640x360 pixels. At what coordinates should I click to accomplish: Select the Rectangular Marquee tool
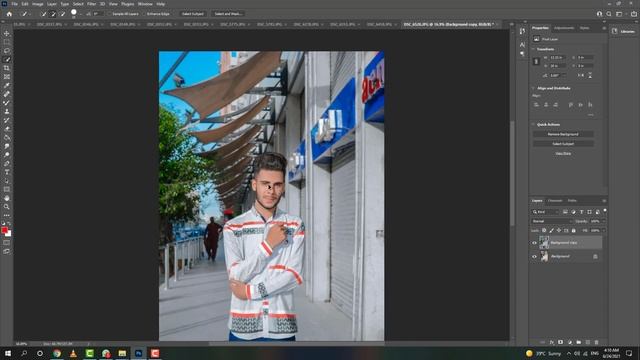pos(7,42)
